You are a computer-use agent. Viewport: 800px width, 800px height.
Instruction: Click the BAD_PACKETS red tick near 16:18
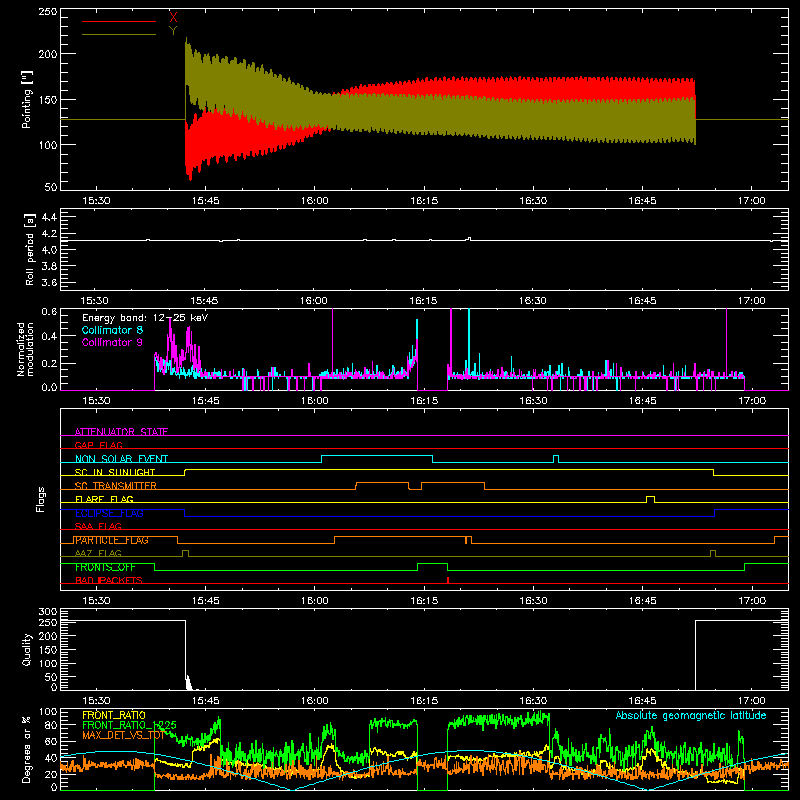[448, 580]
